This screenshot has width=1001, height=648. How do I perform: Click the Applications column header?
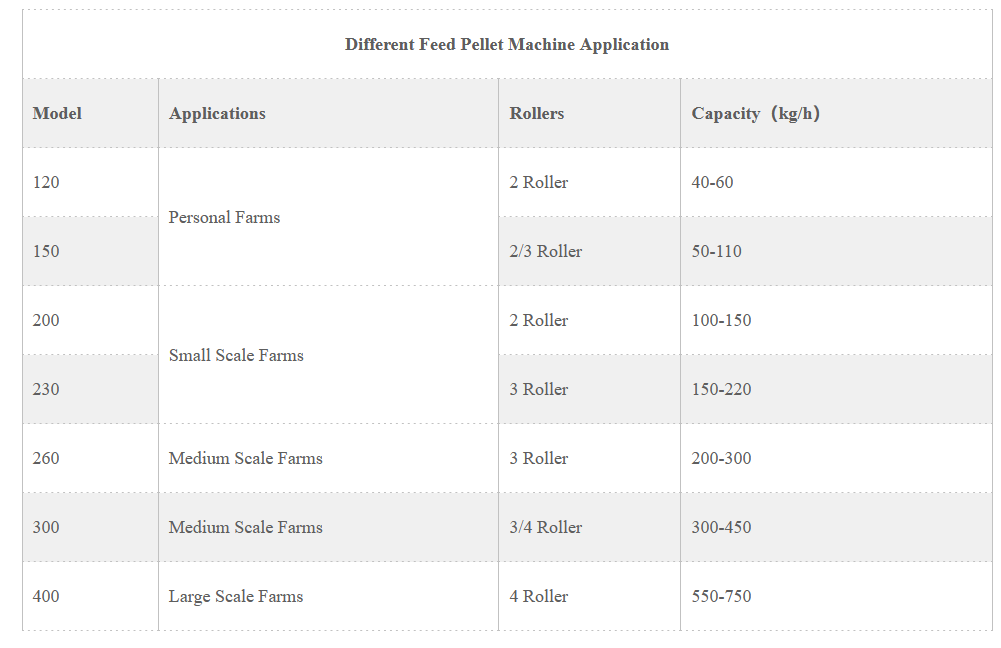217,113
